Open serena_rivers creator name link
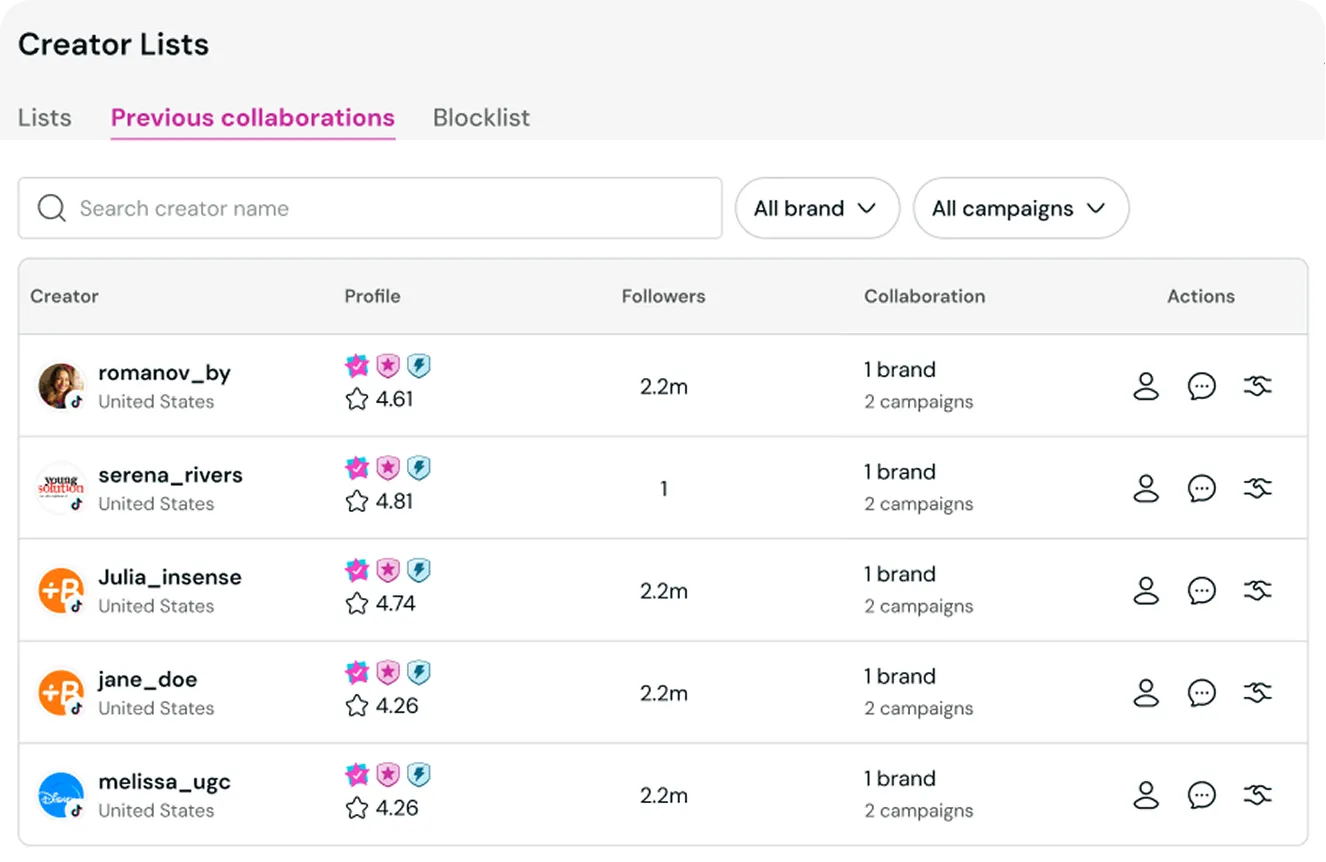This screenshot has width=1326, height=862. 170,475
